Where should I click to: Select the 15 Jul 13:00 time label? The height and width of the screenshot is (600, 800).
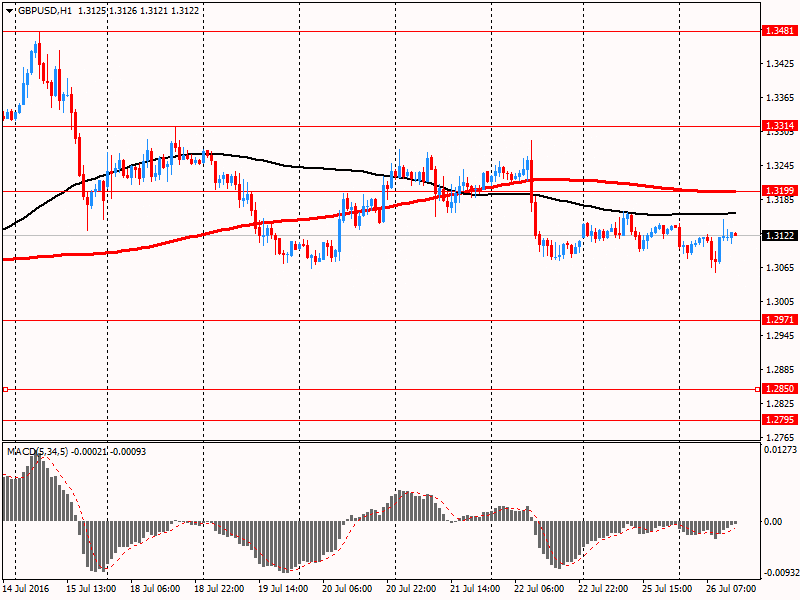[x=91, y=589]
